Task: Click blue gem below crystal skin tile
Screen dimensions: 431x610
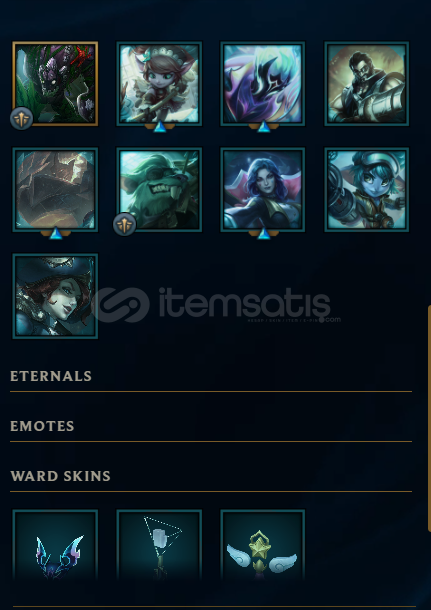Action: tap(263, 127)
